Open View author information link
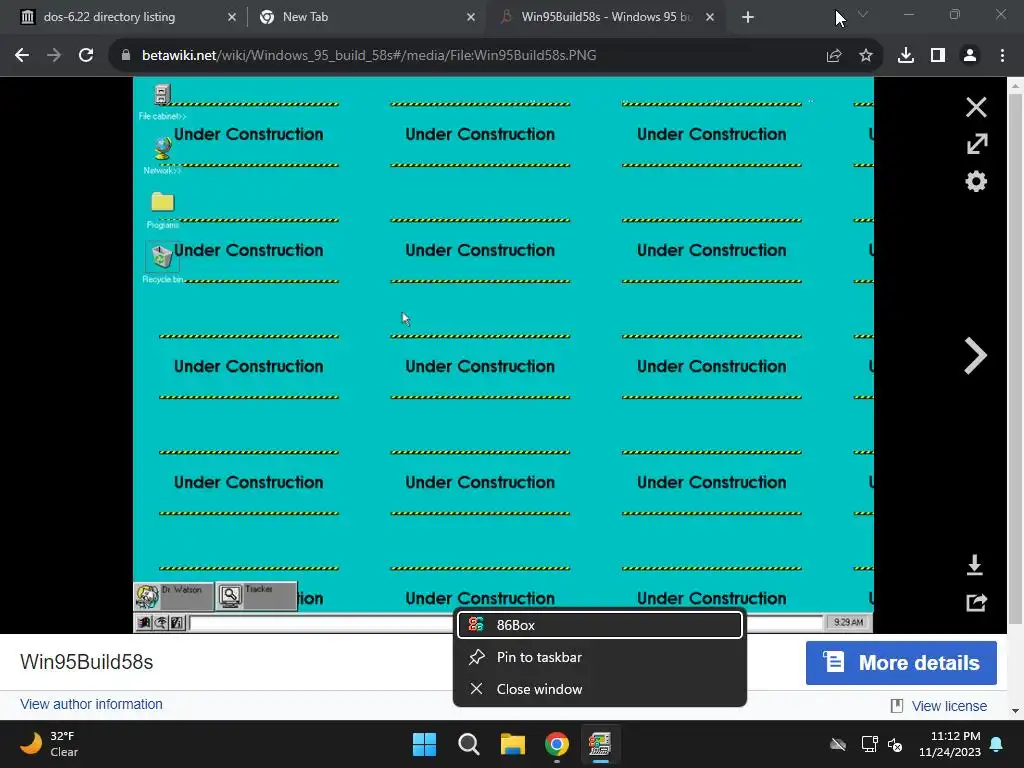Image resolution: width=1024 pixels, height=768 pixels. pyautogui.click(x=91, y=704)
